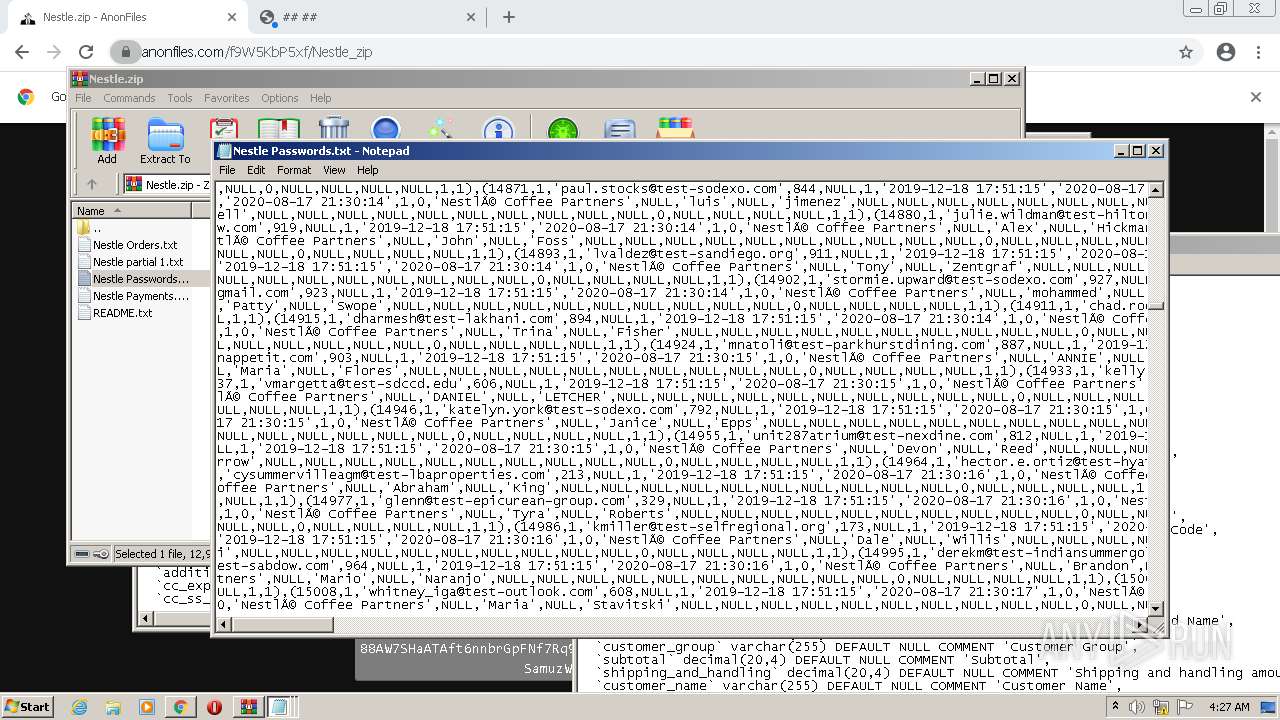Sort by the Name column header

pos(131,210)
